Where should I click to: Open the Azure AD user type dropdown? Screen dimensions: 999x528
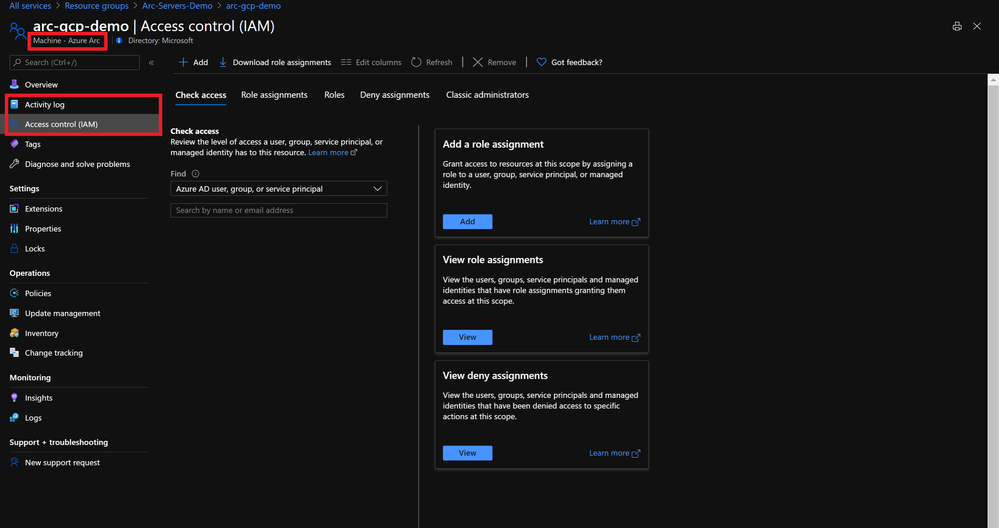[278, 189]
